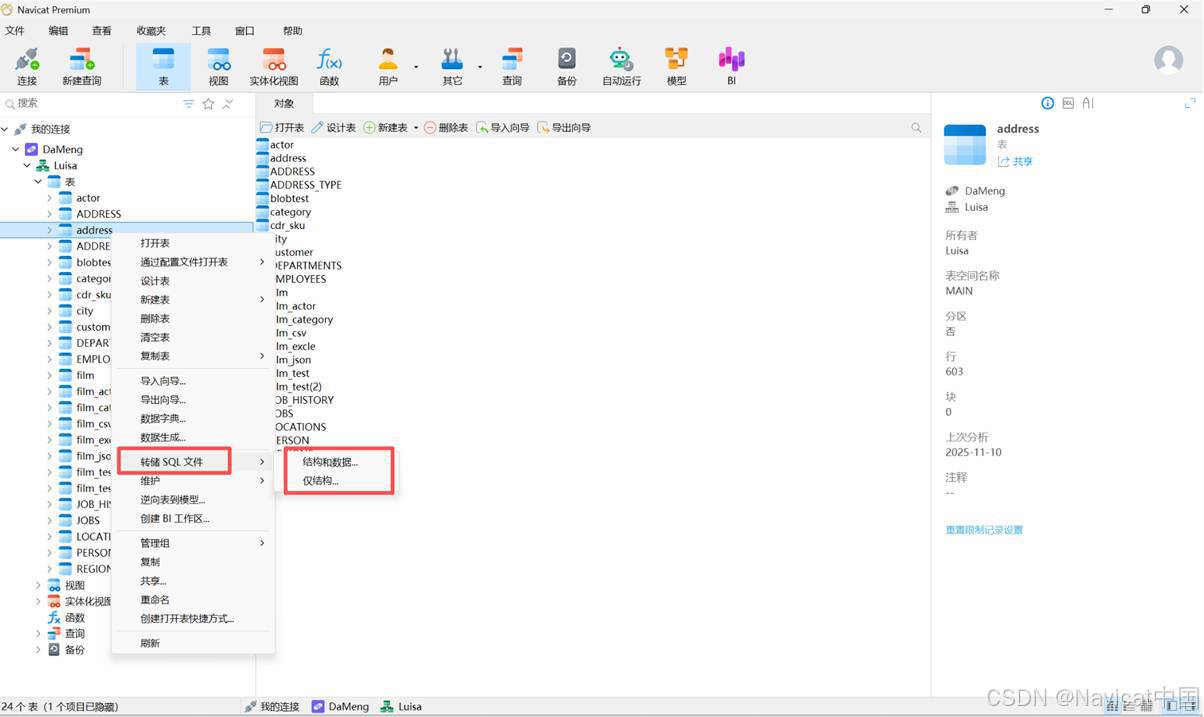
Task: Click the collapse icon next to the star
Action: click(228, 104)
